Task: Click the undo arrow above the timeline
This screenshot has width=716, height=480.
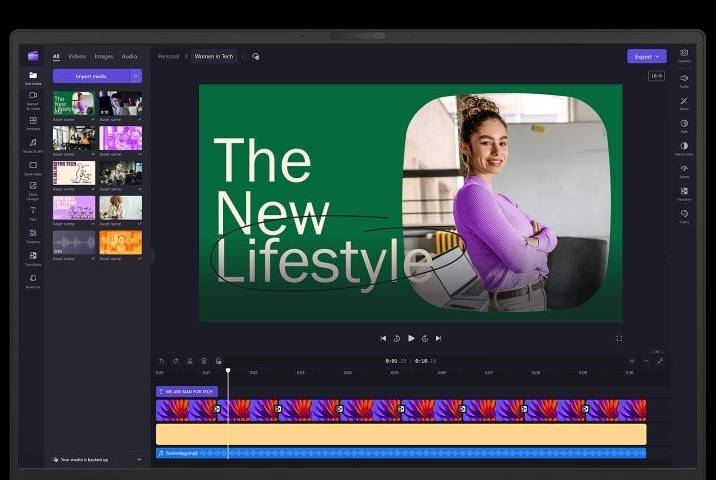Action: tap(162, 361)
